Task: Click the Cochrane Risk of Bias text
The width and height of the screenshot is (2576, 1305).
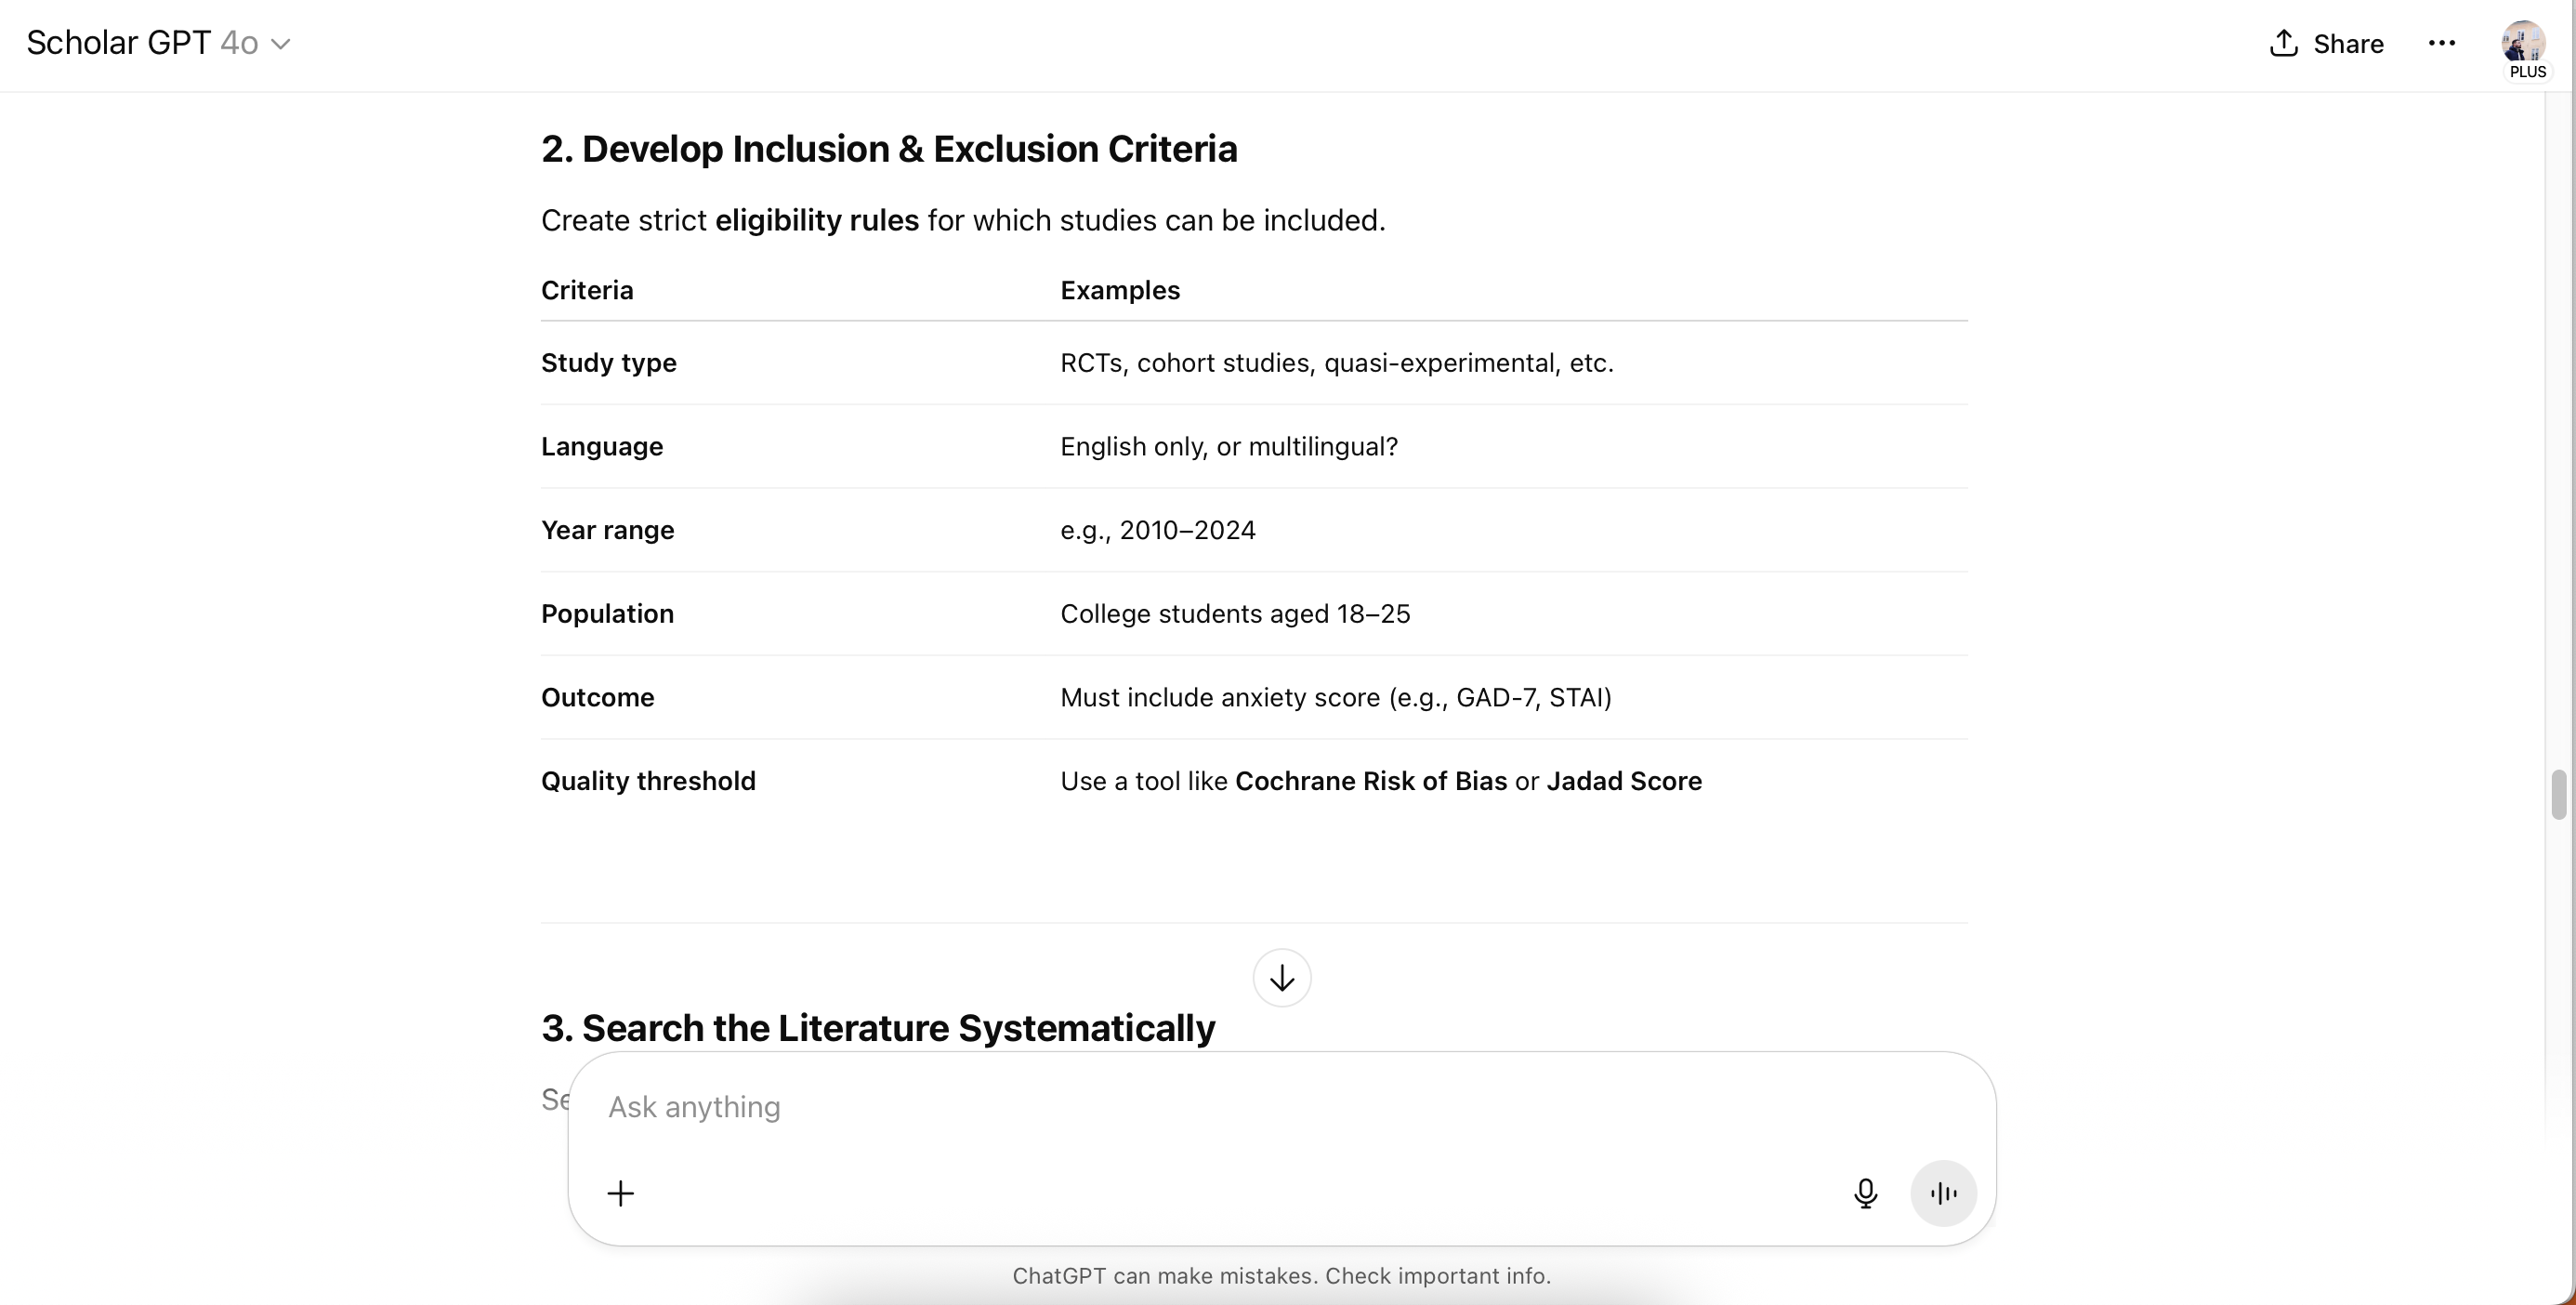Action: [1372, 781]
